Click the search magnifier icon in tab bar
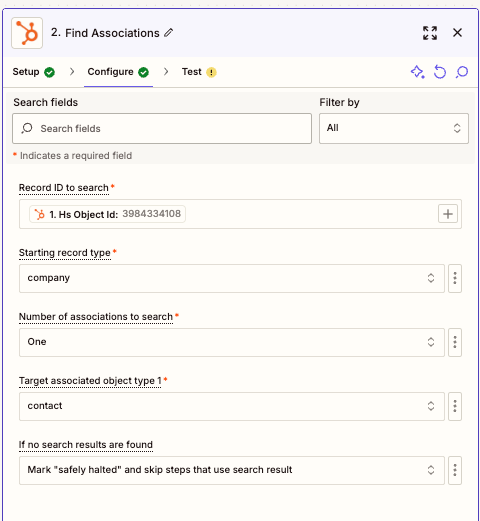The height and width of the screenshot is (521, 480). 462,72
